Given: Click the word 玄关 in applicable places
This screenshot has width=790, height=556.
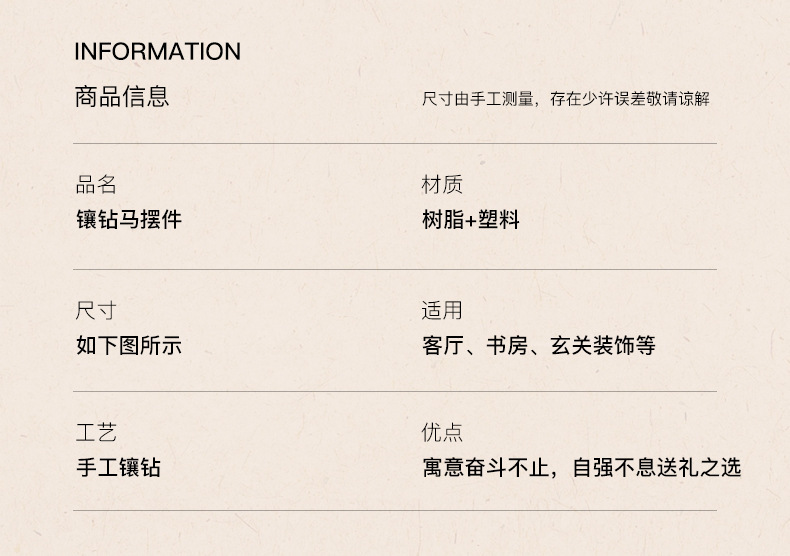Looking at the screenshot, I should coord(571,345).
